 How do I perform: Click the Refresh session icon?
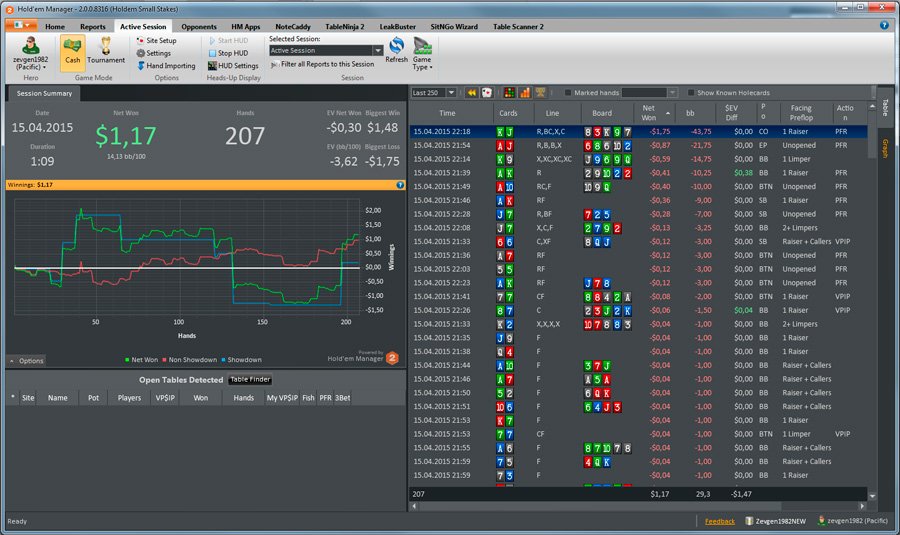pos(397,50)
